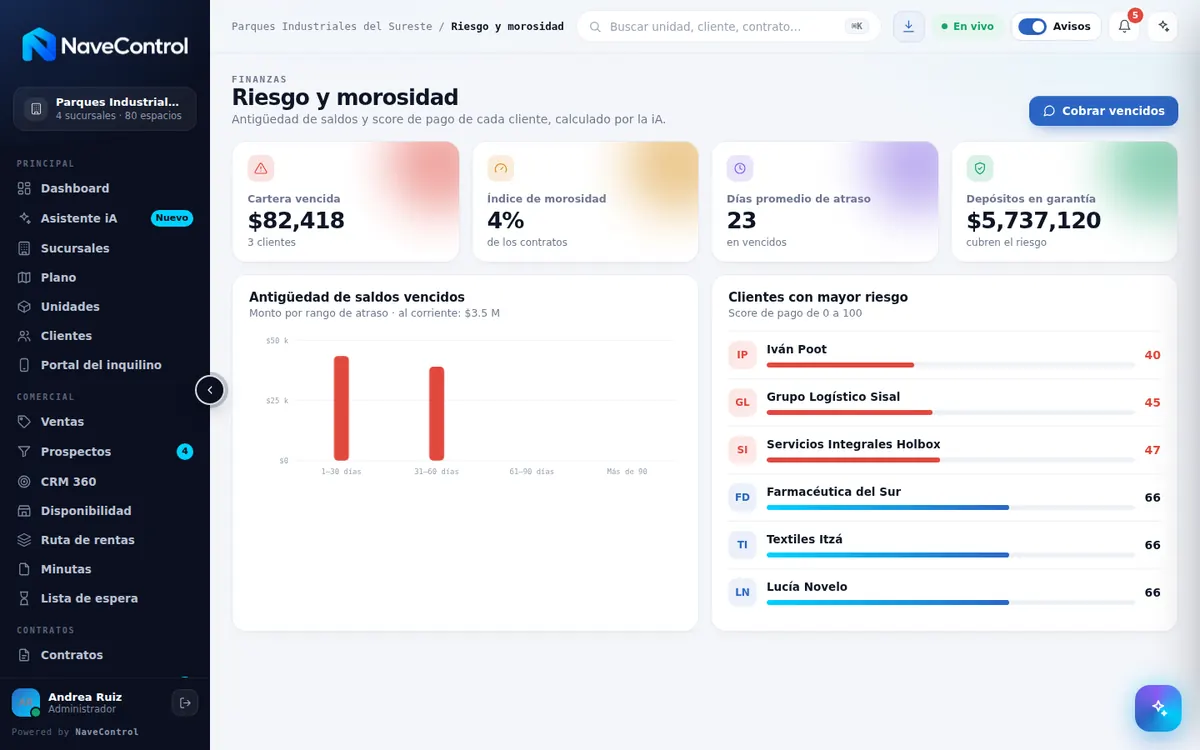Click the TI avatar badge
This screenshot has width=1200, height=750.
pyautogui.click(x=742, y=545)
